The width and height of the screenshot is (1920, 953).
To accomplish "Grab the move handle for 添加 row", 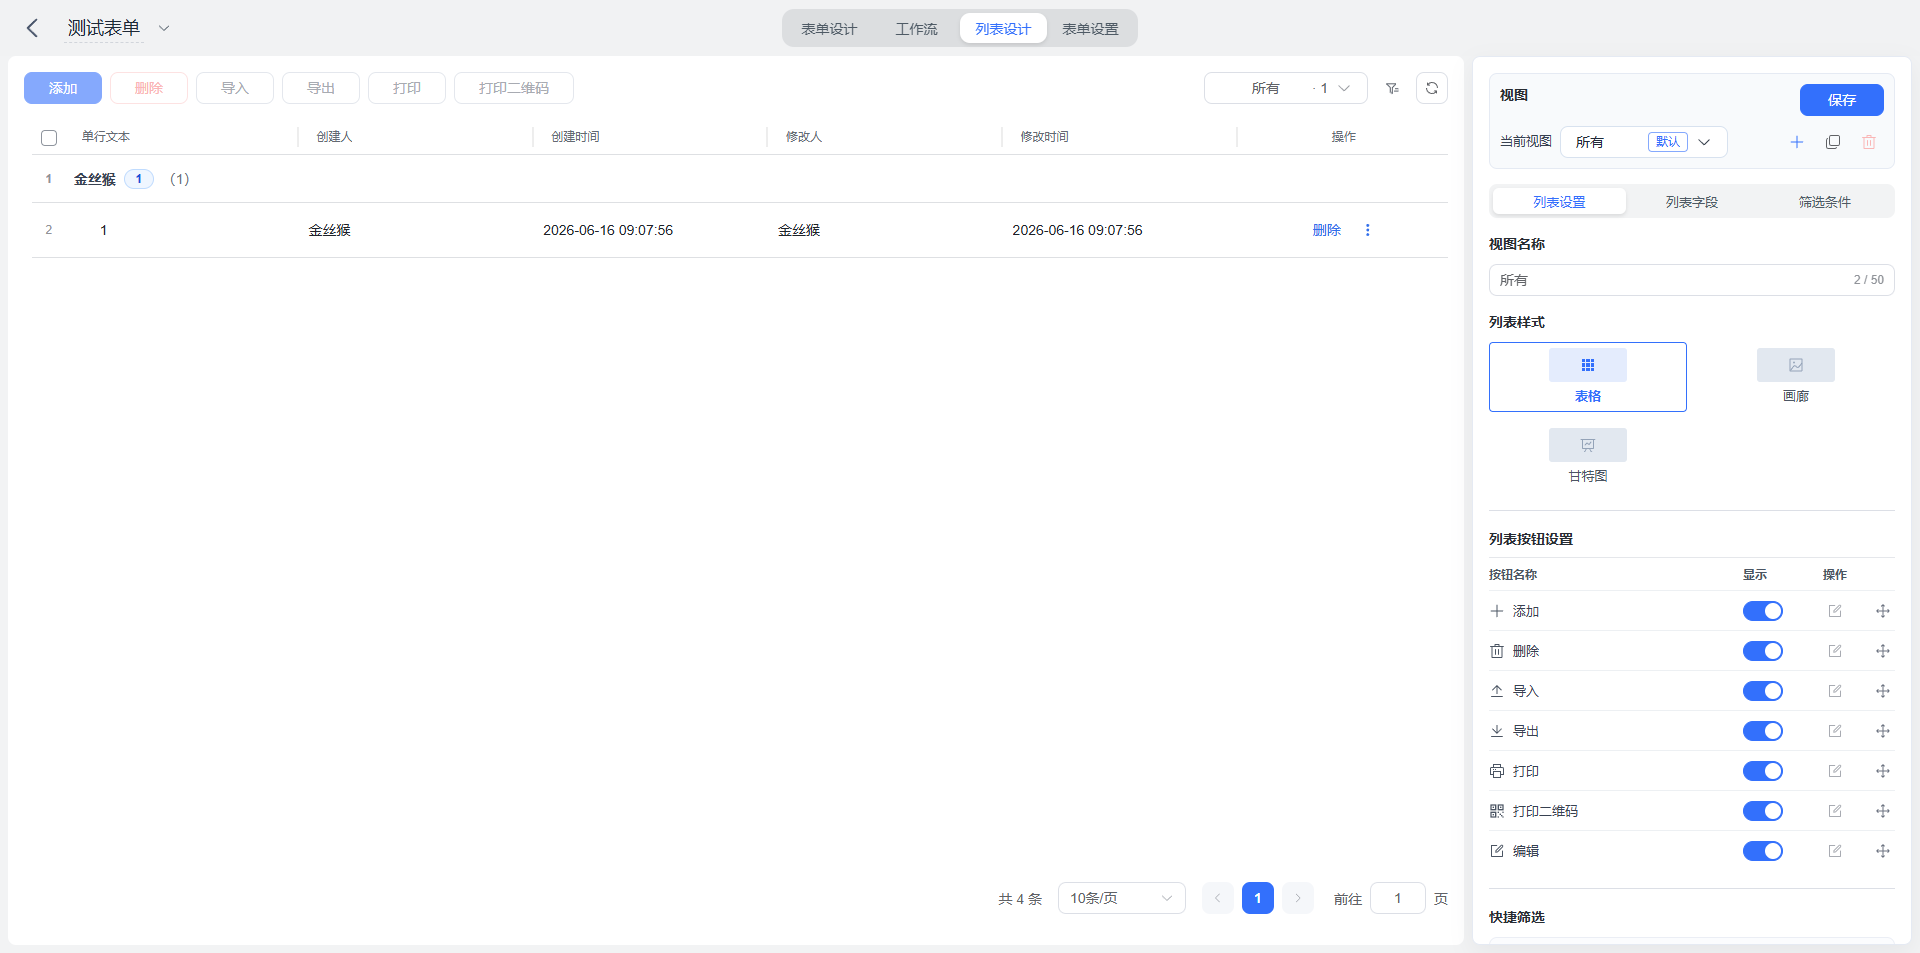I will tap(1883, 611).
